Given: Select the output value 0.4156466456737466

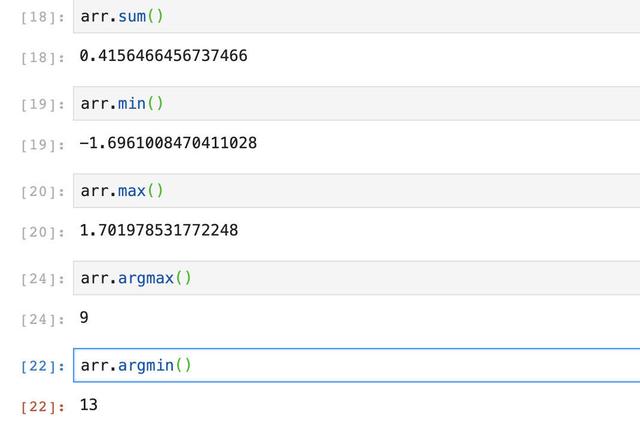Looking at the screenshot, I should [163, 56].
